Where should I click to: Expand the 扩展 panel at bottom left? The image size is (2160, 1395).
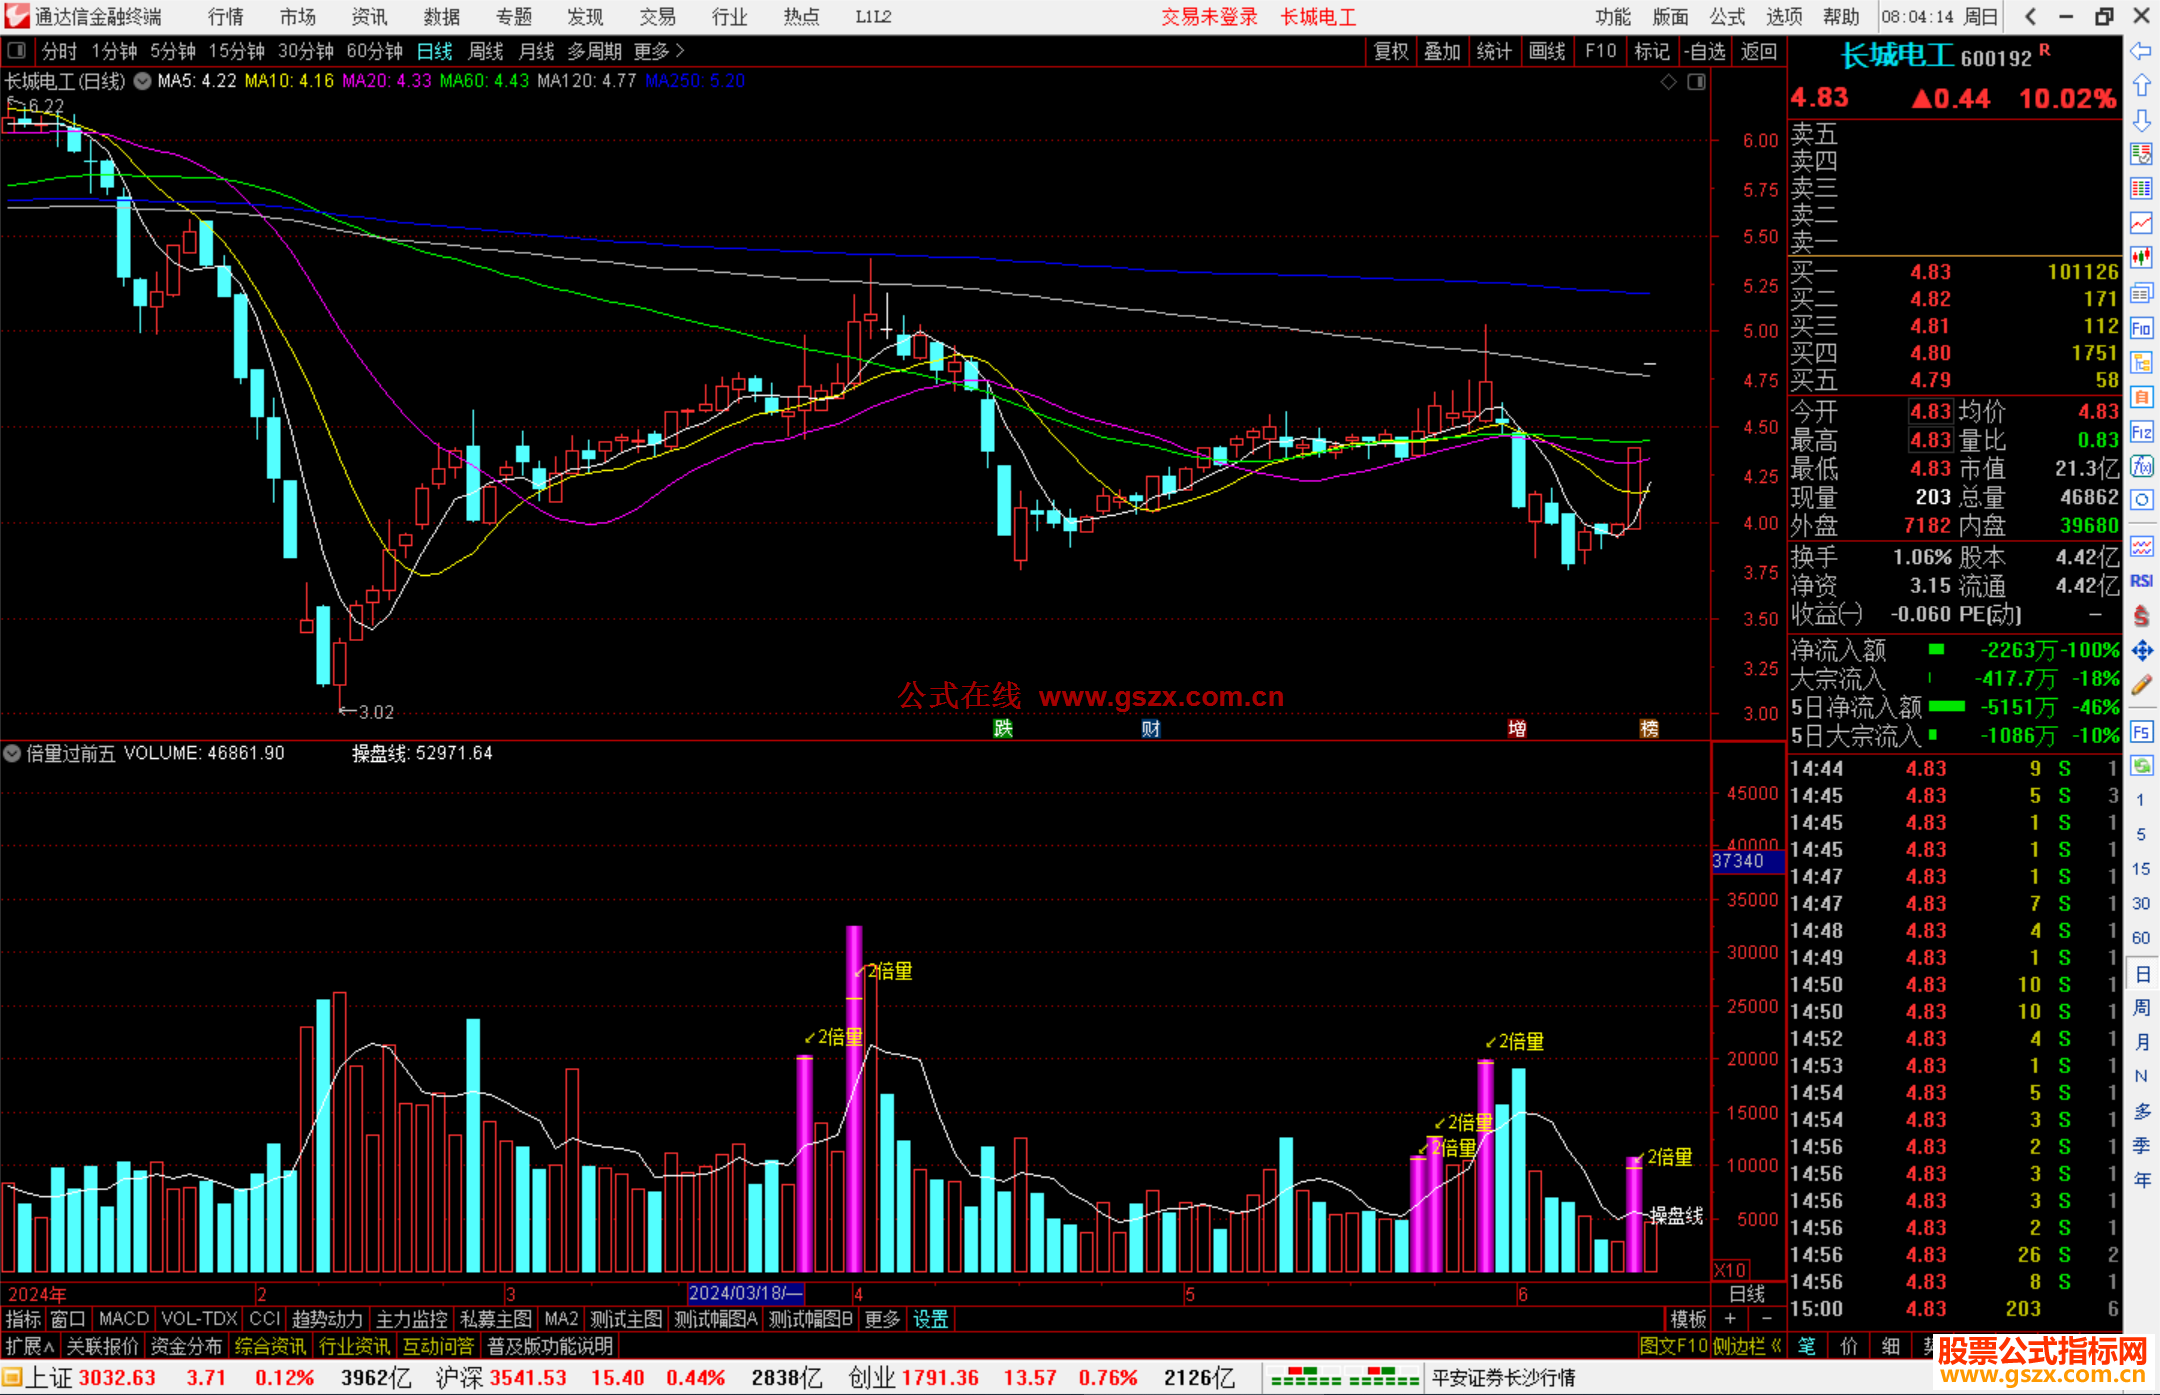click(30, 1346)
